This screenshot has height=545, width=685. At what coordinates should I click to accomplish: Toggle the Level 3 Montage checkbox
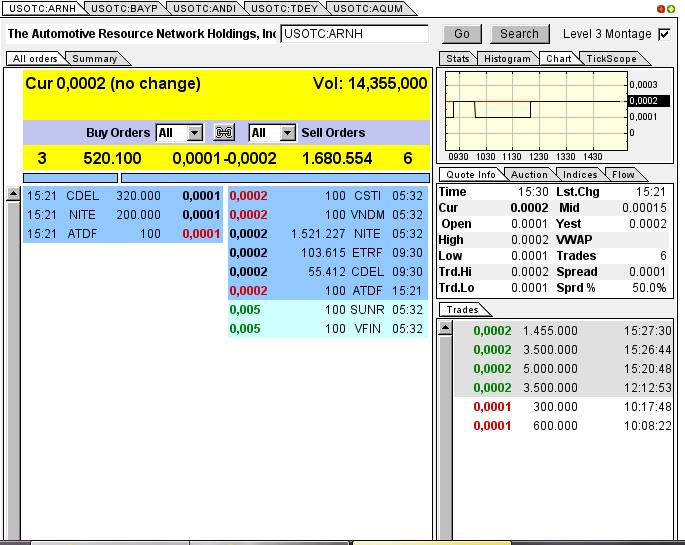click(665, 34)
